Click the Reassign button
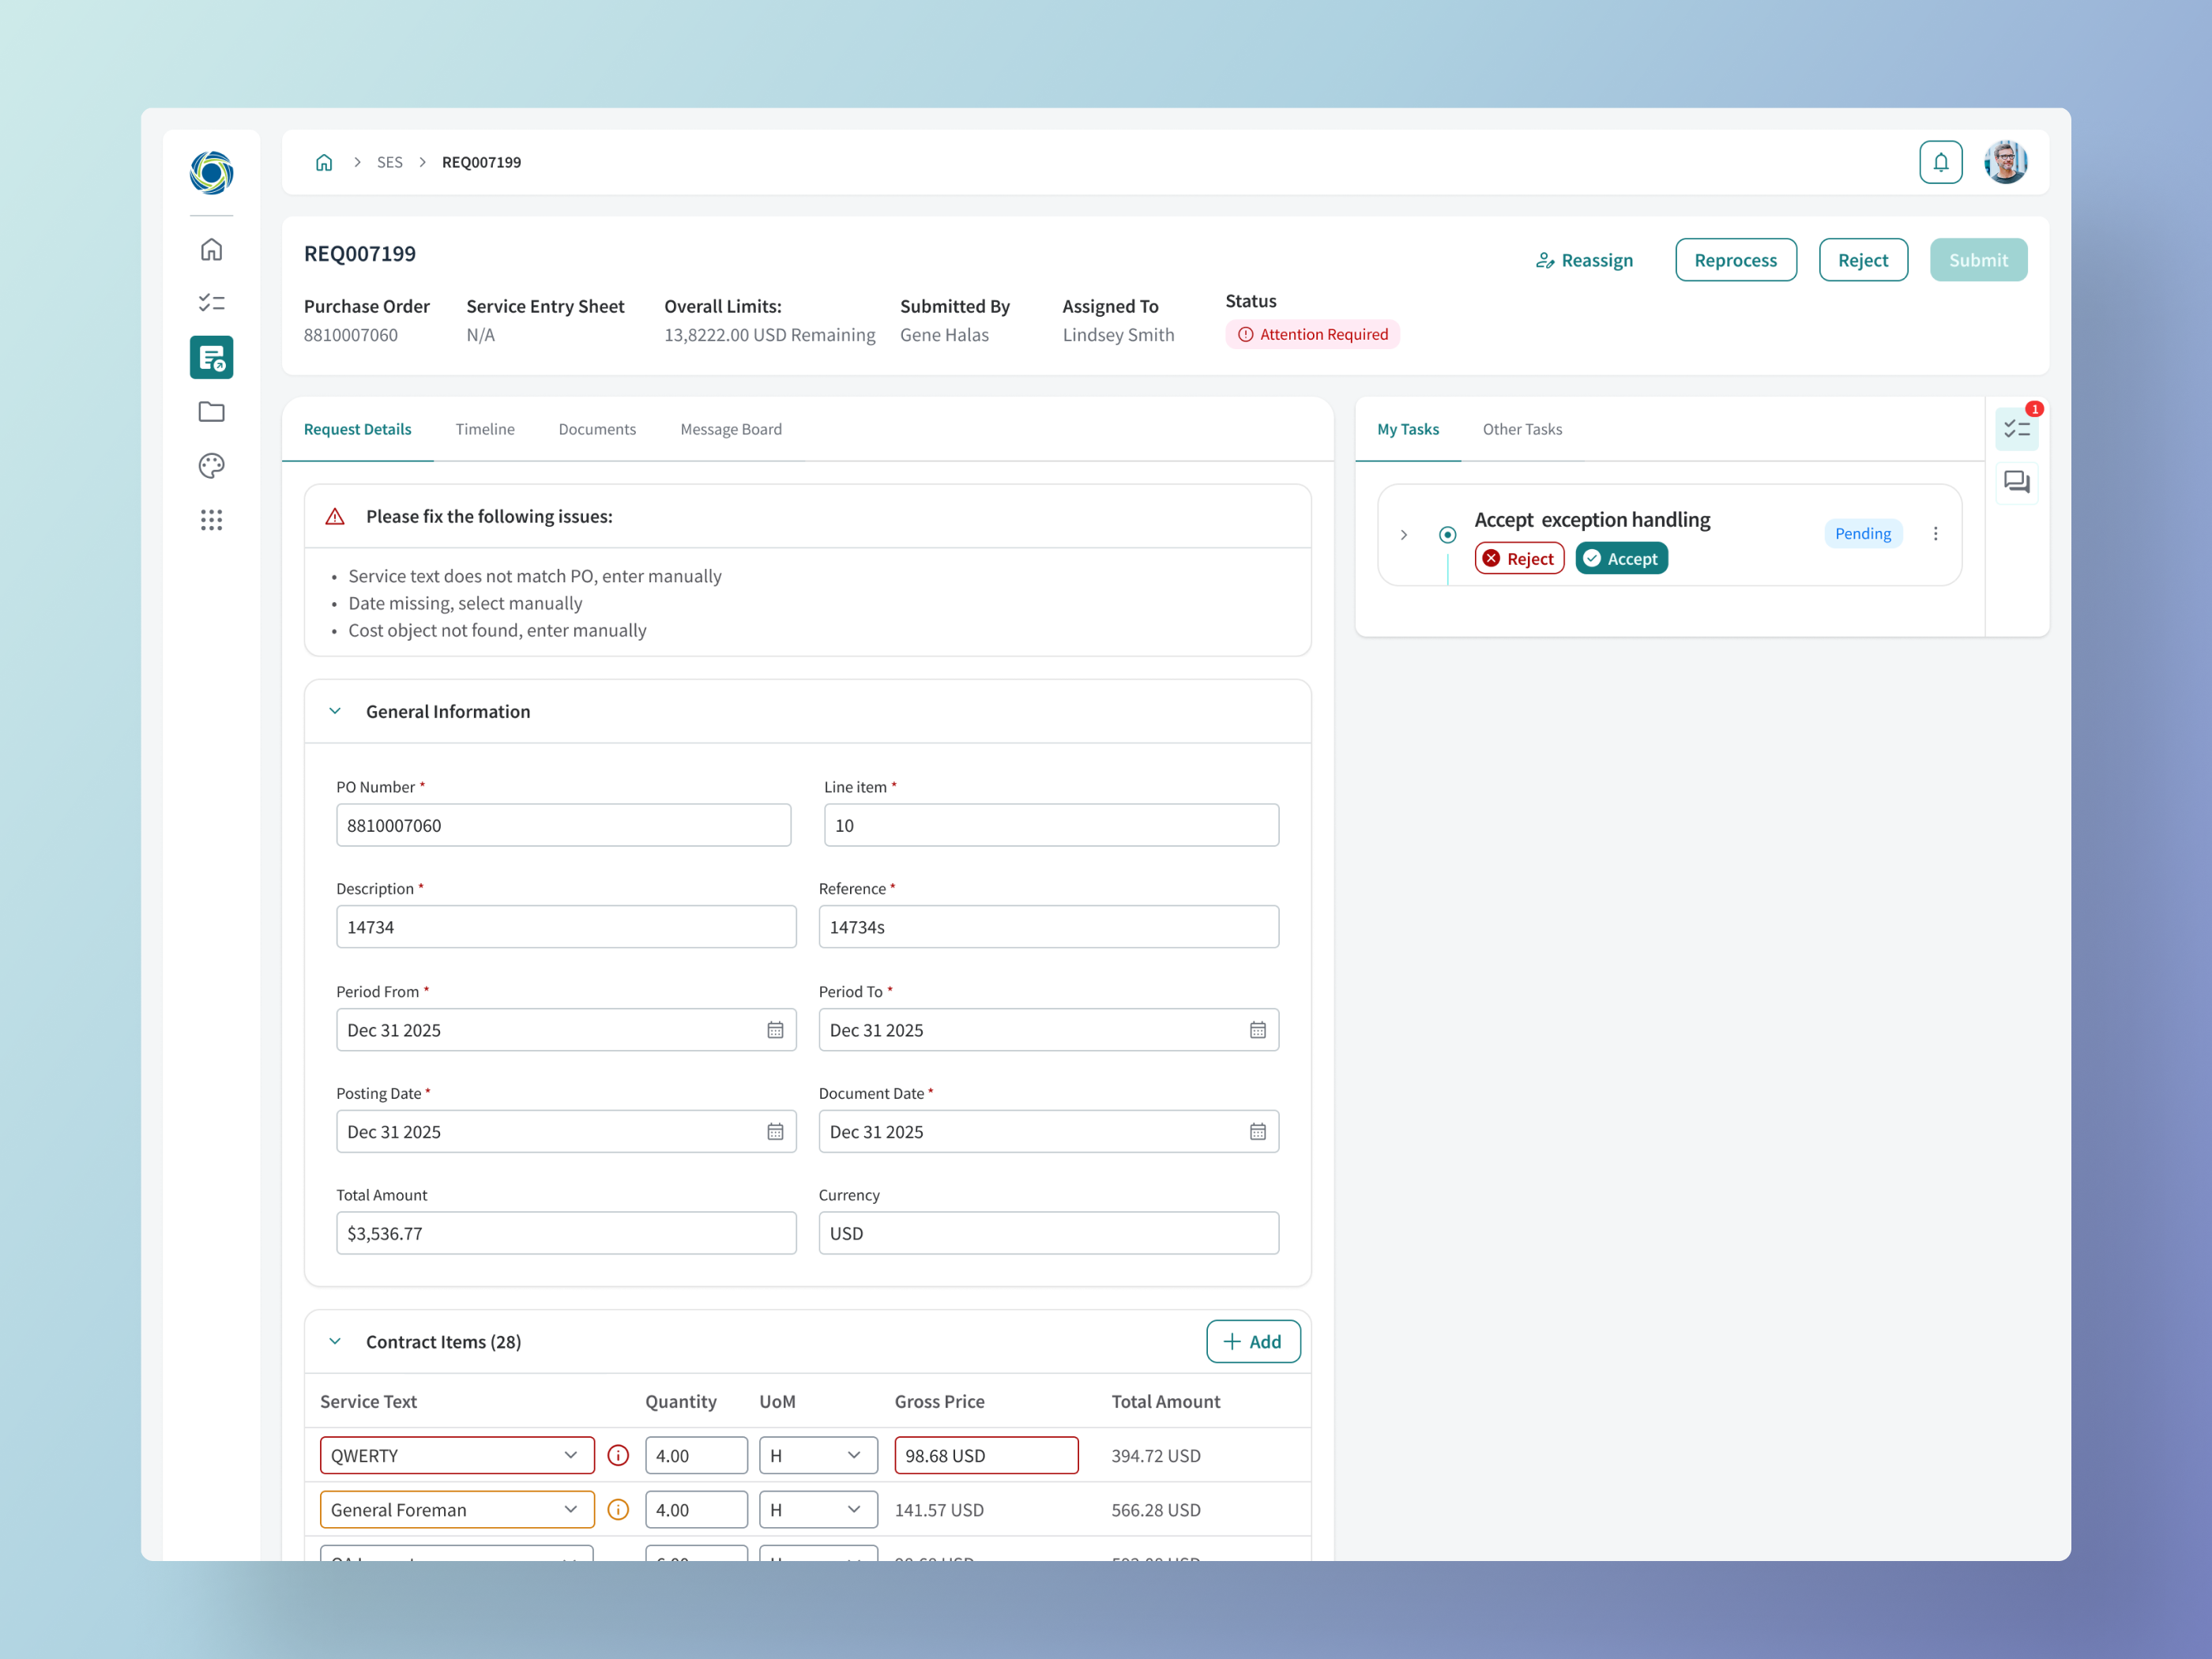Image resolution: width=2212 pixels, height=1659 pixels. 1585,260
